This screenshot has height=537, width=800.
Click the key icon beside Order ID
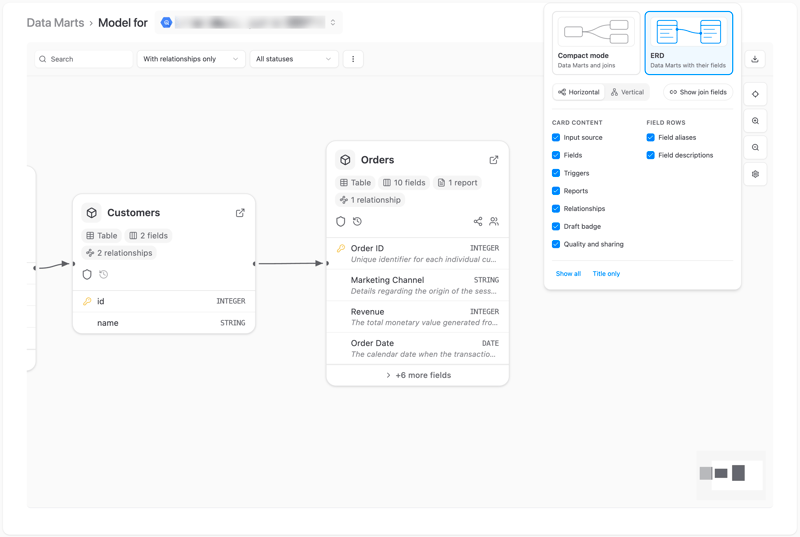341,248
